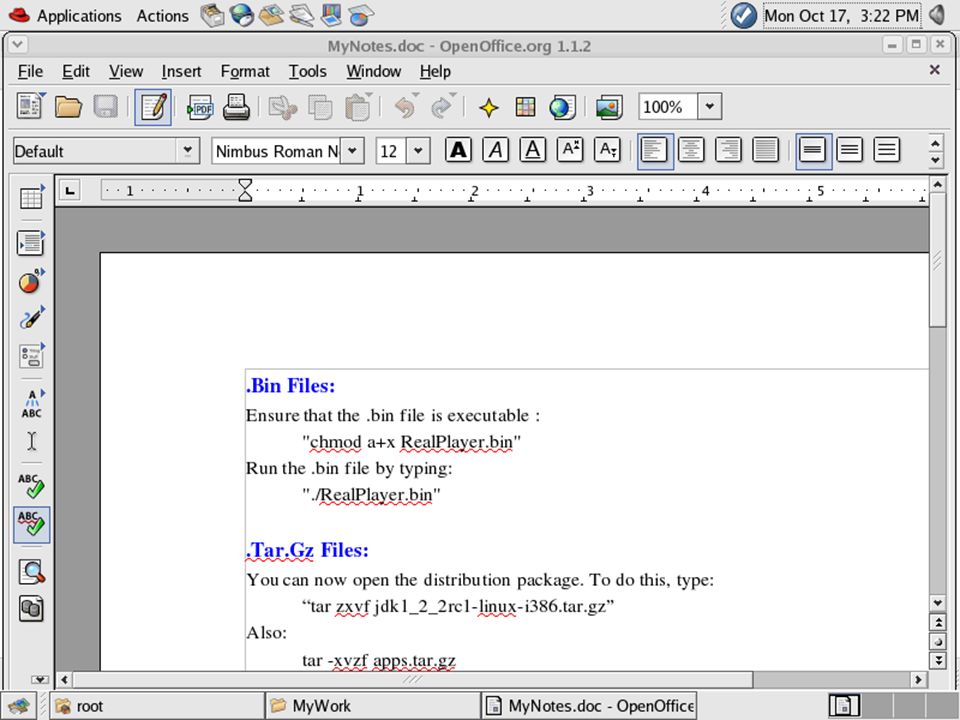Open the Edit menu

pos(76,72)
